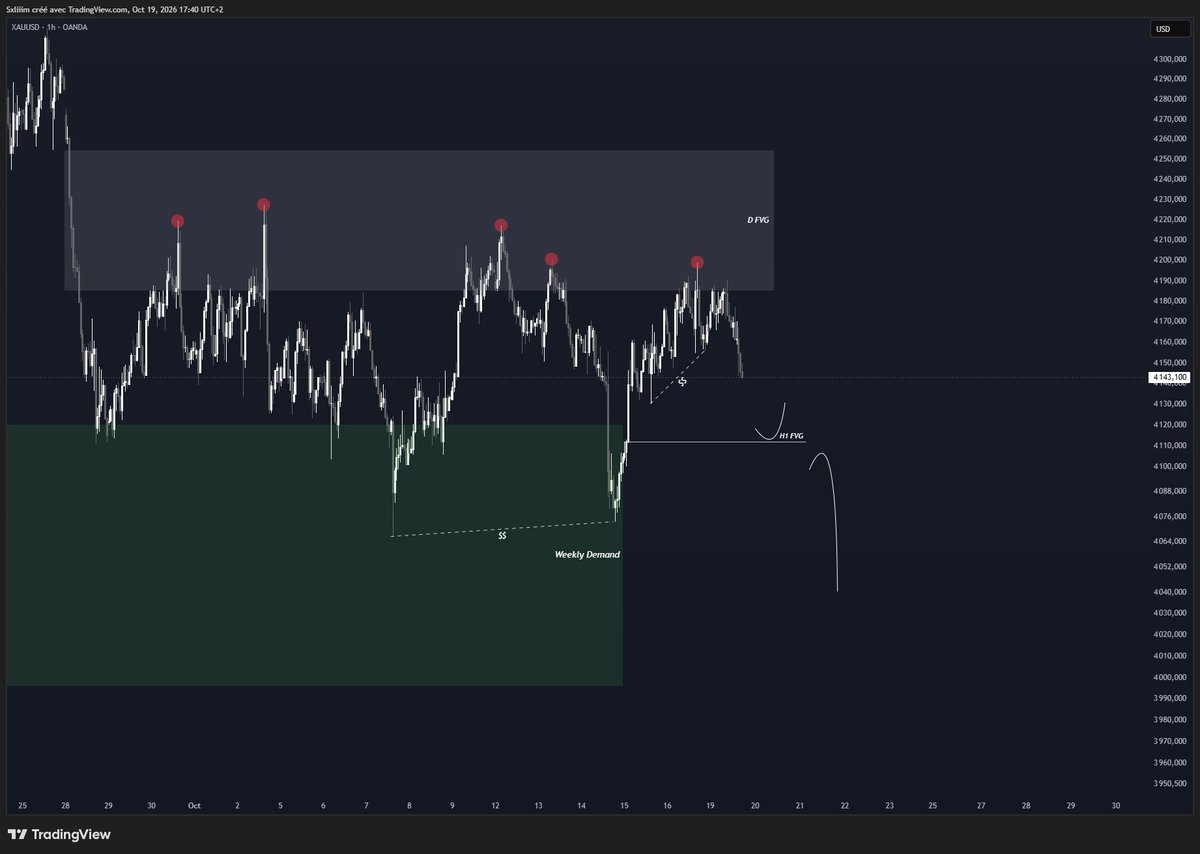Click the Oct label on the time axis
Image resolution: width=1200 pixels, height=854 pixels.
[194, 805]
